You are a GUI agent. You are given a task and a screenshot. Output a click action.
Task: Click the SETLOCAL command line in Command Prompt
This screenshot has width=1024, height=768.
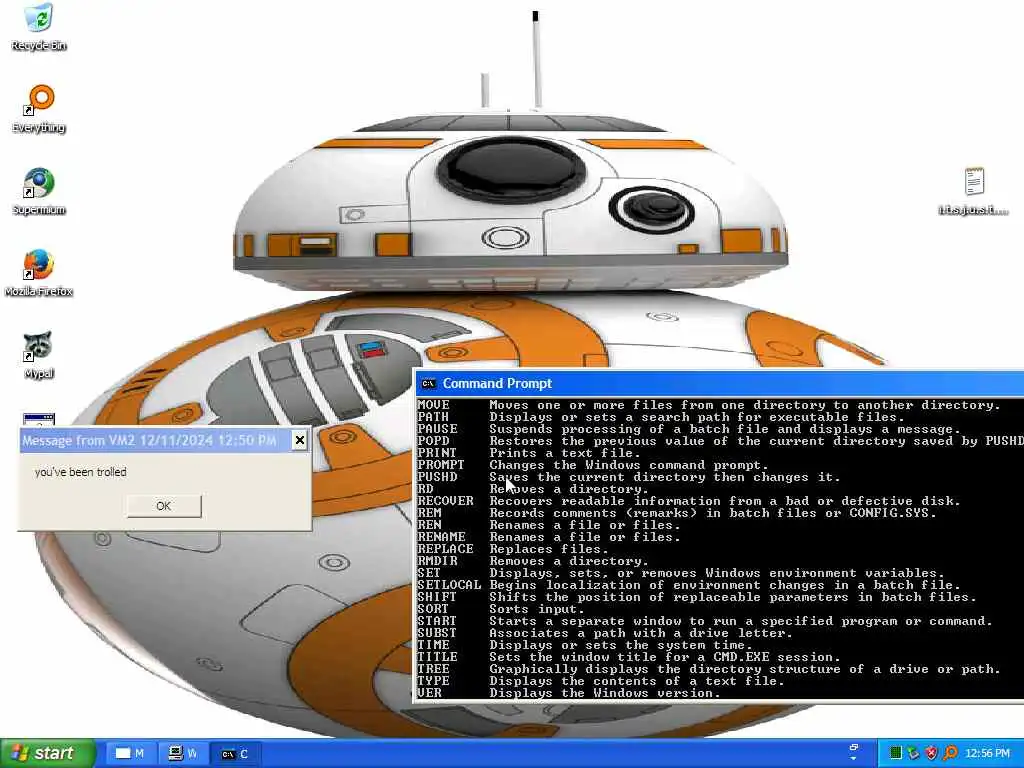point(690,585)
